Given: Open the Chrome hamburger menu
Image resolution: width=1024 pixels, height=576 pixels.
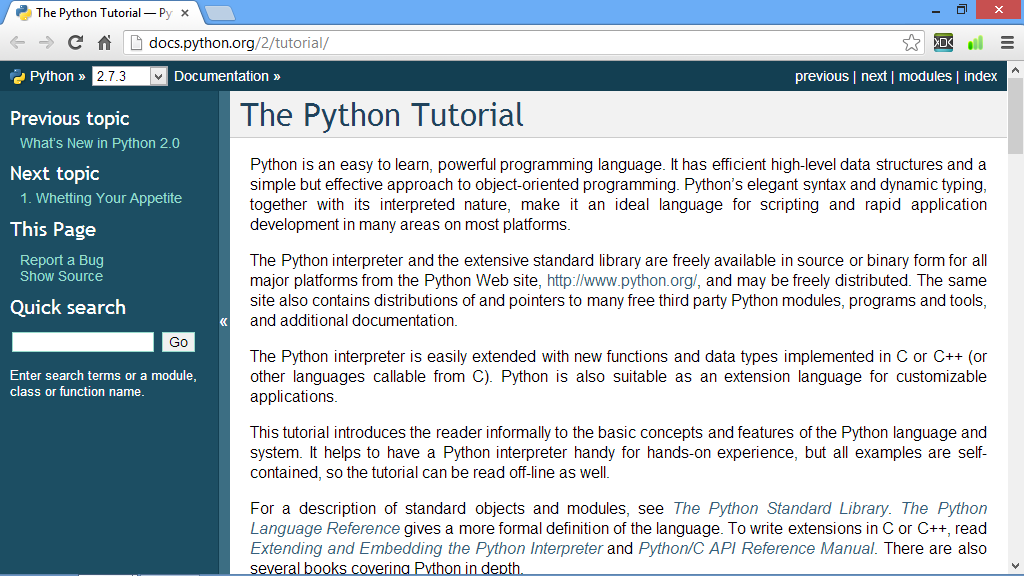Looking at the screenshot, I should (x=1007, y=43).
